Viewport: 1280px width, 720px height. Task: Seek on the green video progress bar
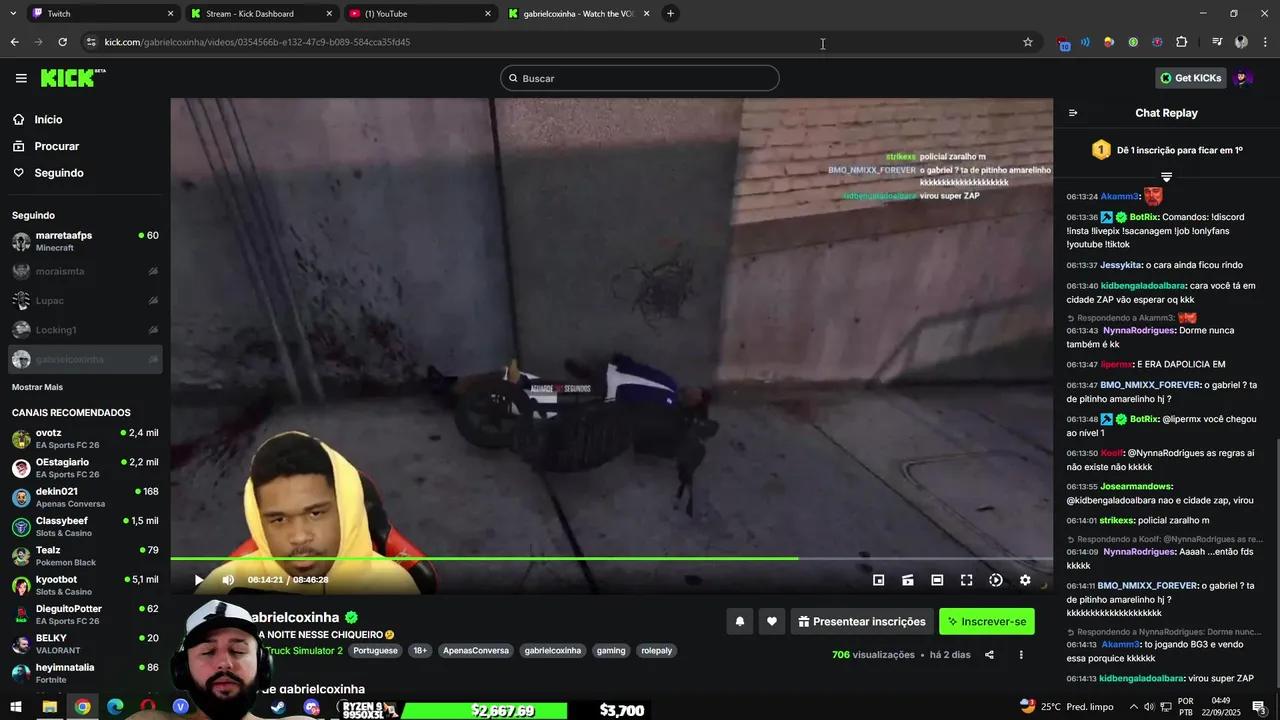pyautogui.click(x=612, y=559)
